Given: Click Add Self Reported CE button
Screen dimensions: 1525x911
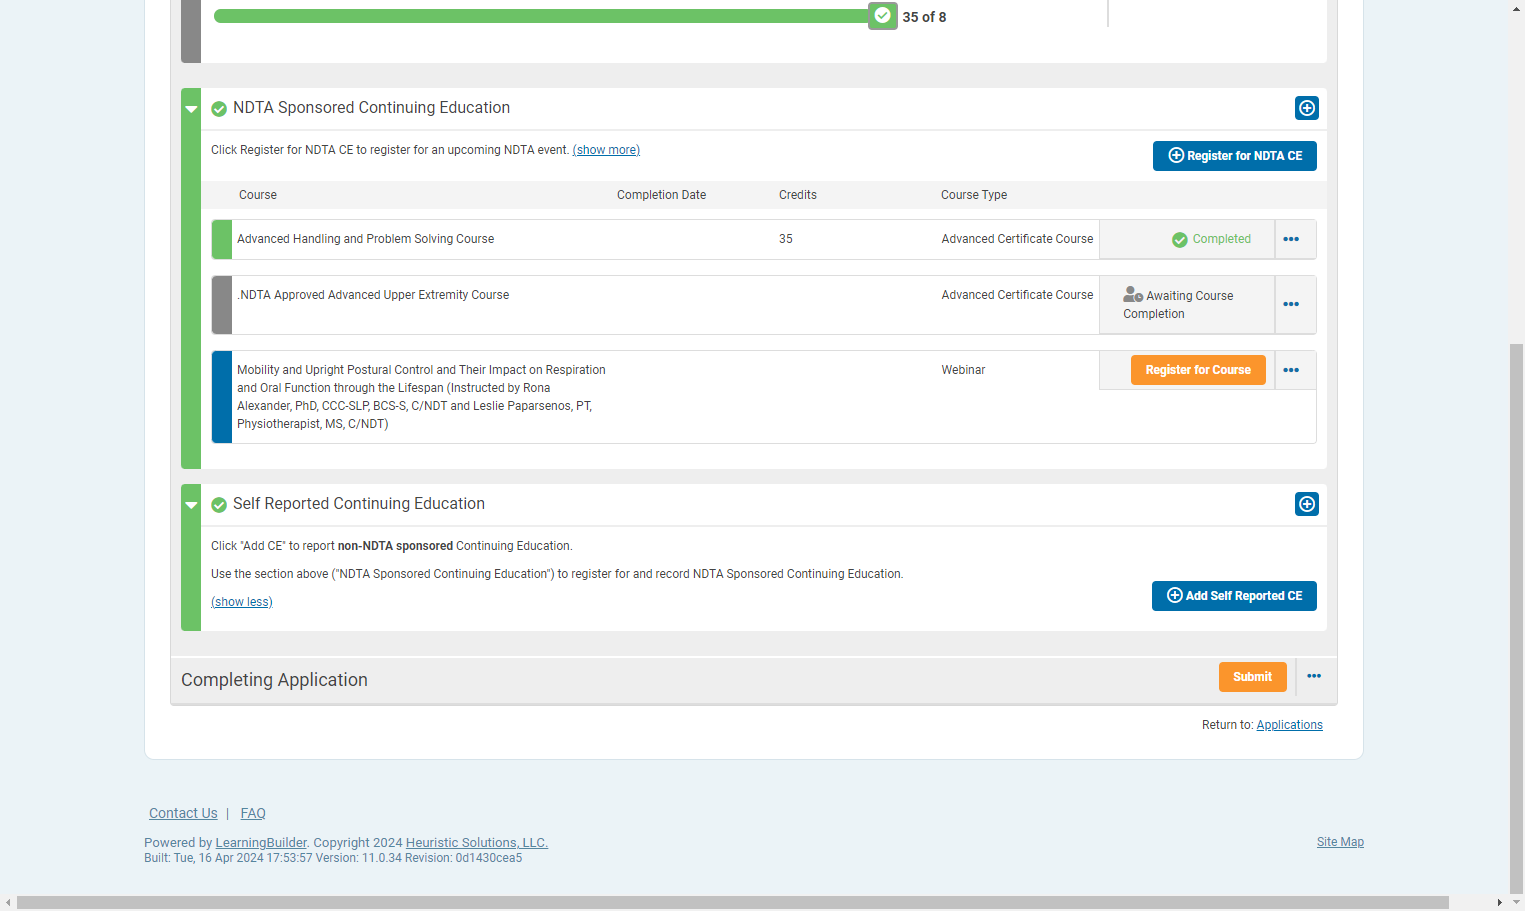Looking at the screenshot, I should (x=1234, y=596).
